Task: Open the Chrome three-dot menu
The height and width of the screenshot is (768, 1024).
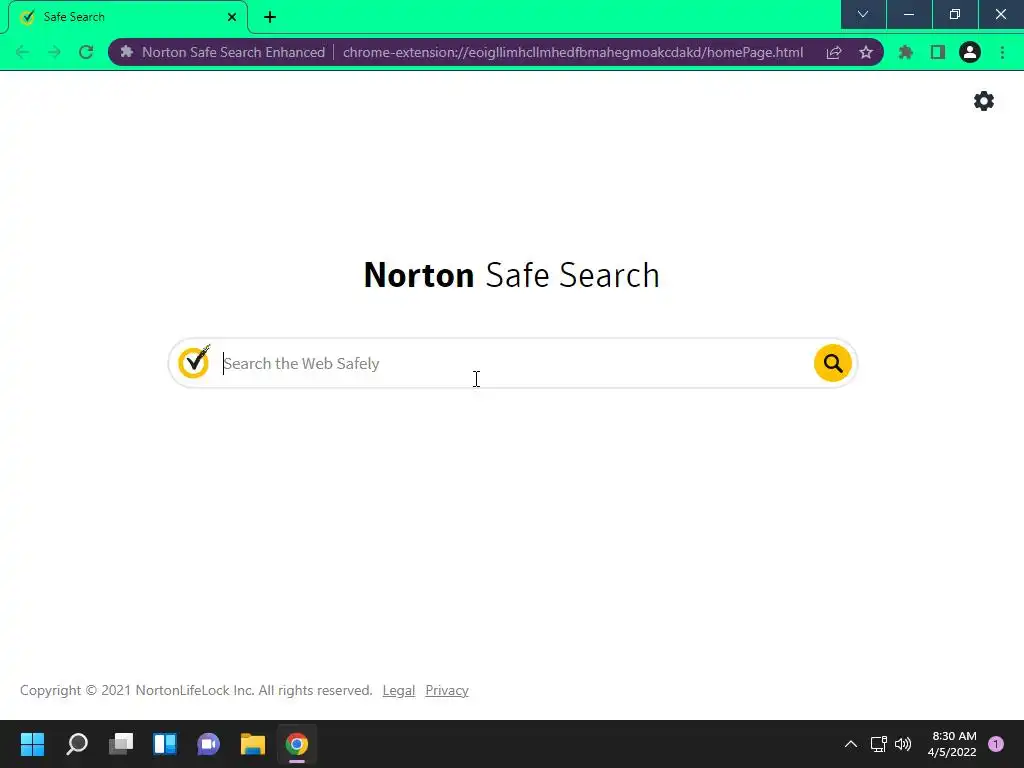Action: click(x=1002, y=52)
